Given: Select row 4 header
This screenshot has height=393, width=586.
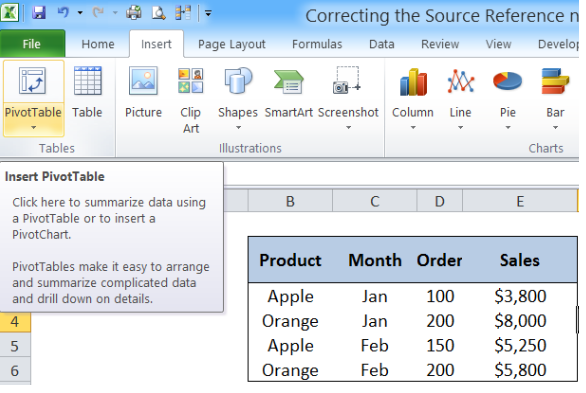Looking at the screenshot, I should (x=15, y=322).
